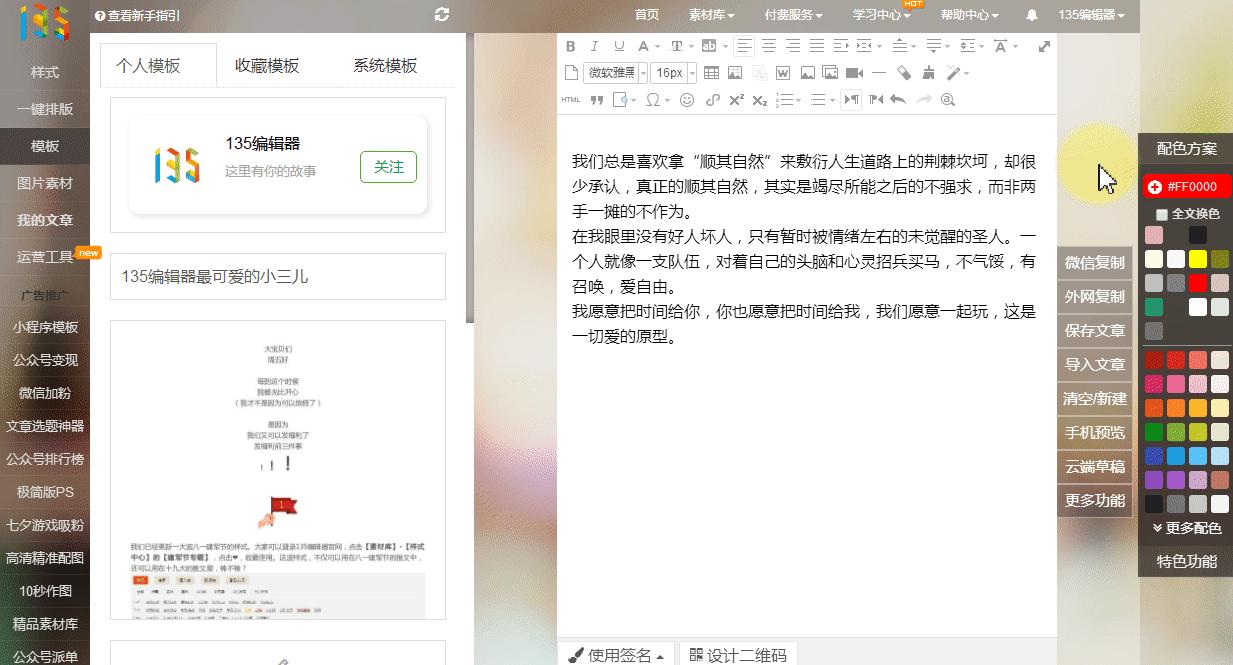The width and height of the screenshot is (1233, 665).
Task: Insert a hyperlink with link icon
Action: coord(712,99)
